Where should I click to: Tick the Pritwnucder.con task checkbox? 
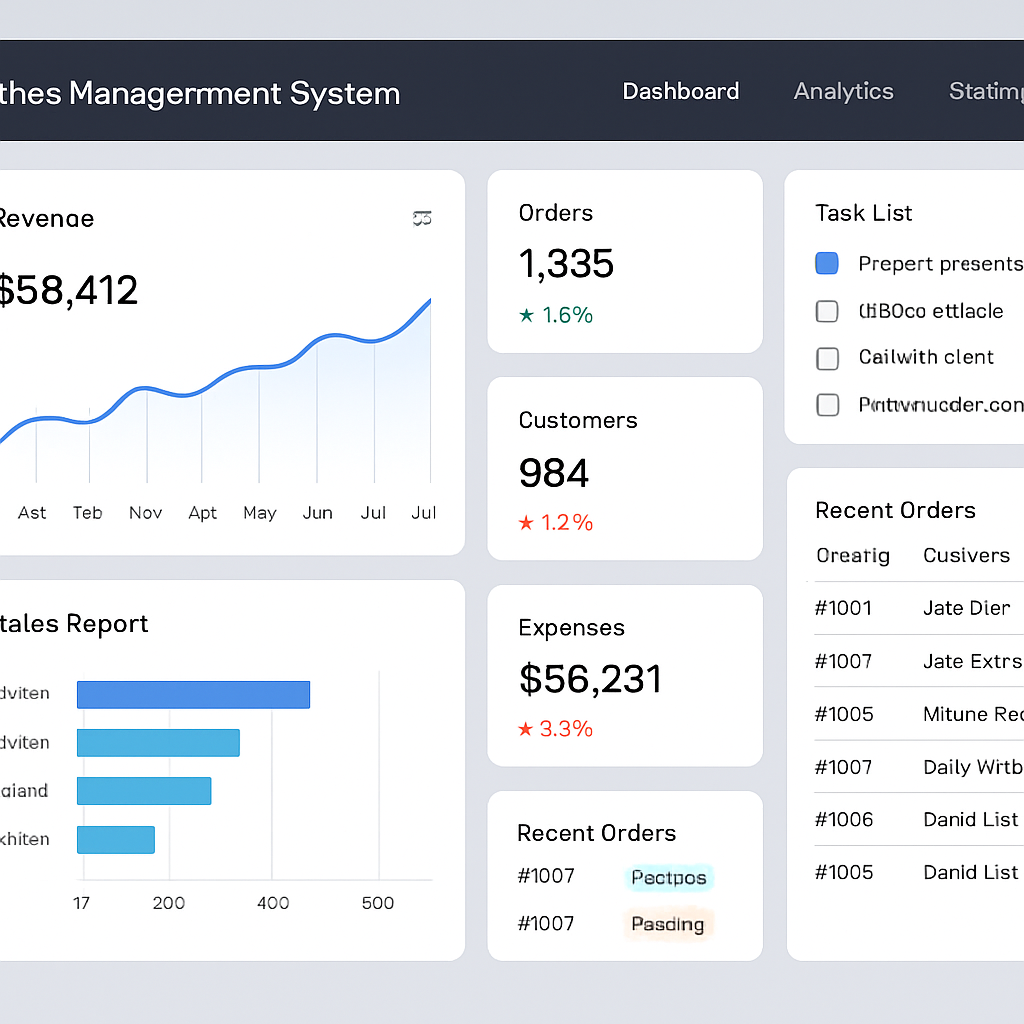(x=827, y=405)
